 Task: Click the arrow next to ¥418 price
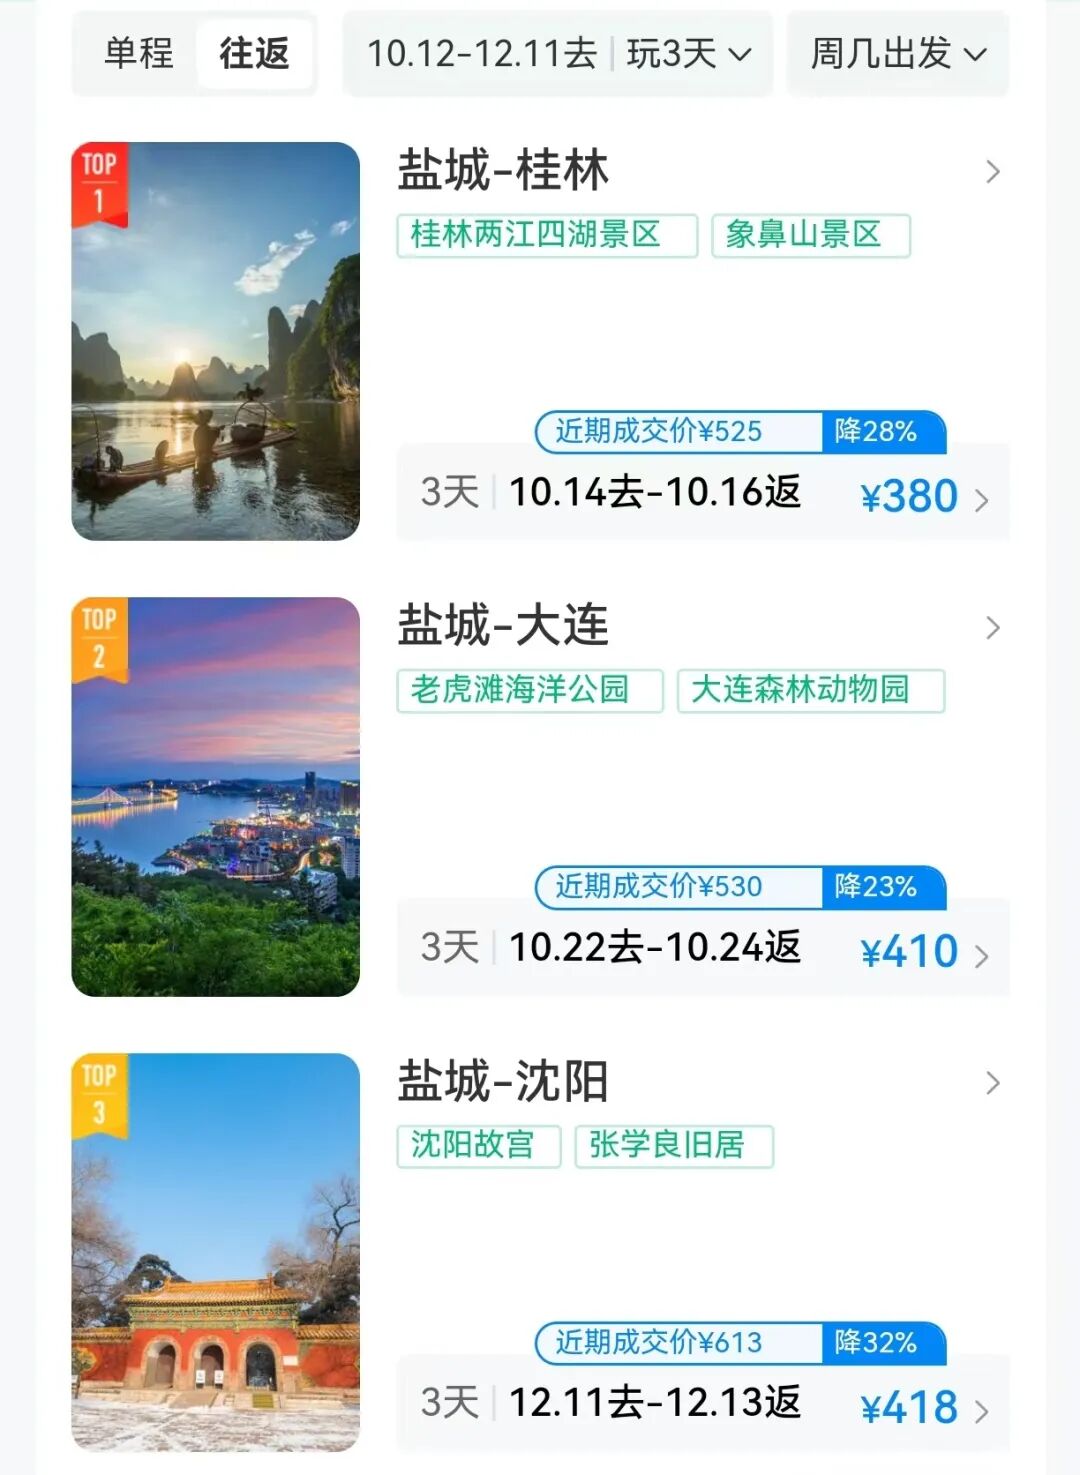[x=982, y=1410]
